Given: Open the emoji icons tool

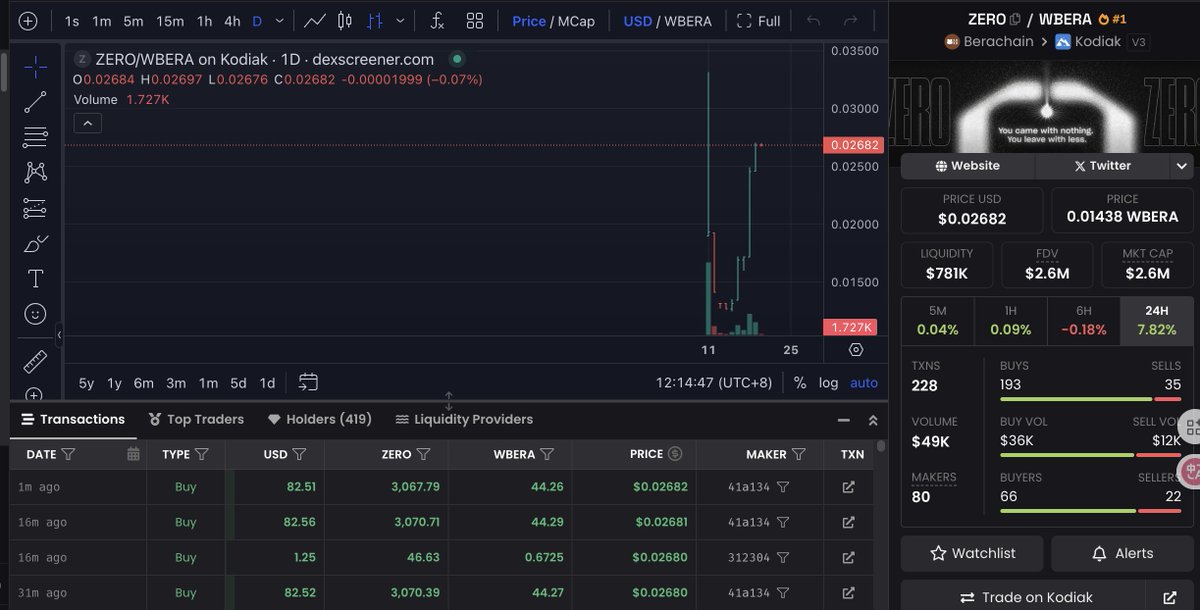Looking at the screenshot, I should [35, 314].
